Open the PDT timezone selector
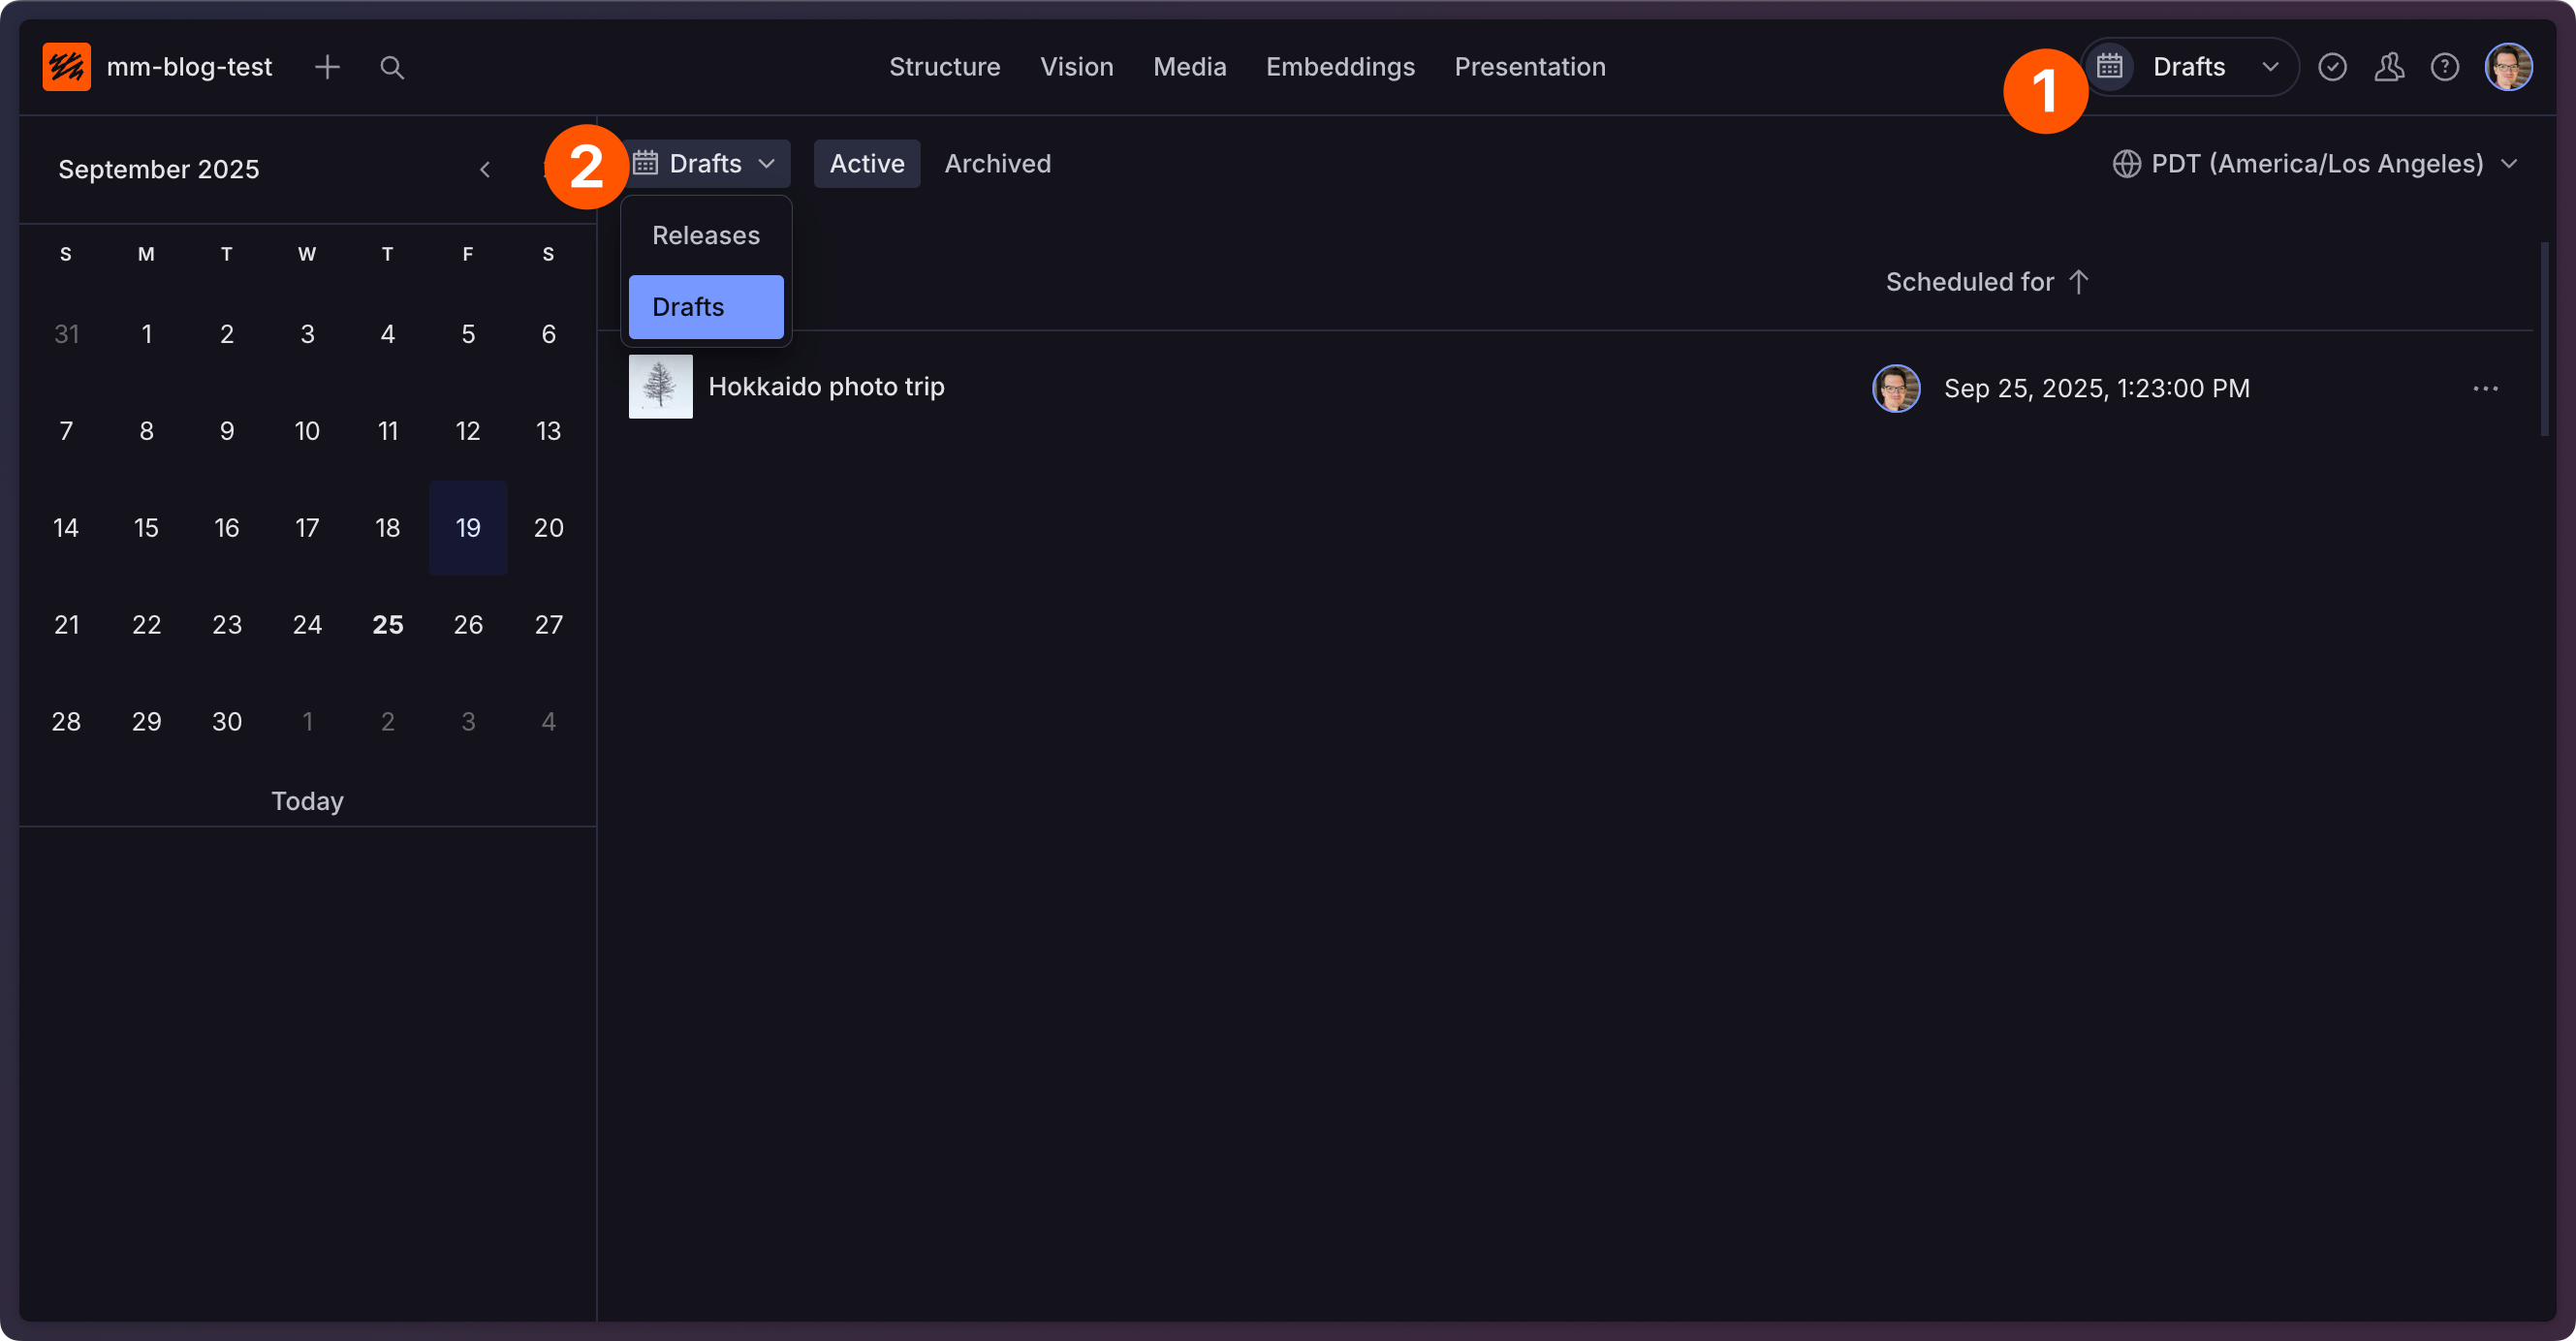This screenshot has height=1341, width=2576. click(x=2314, y=163)
